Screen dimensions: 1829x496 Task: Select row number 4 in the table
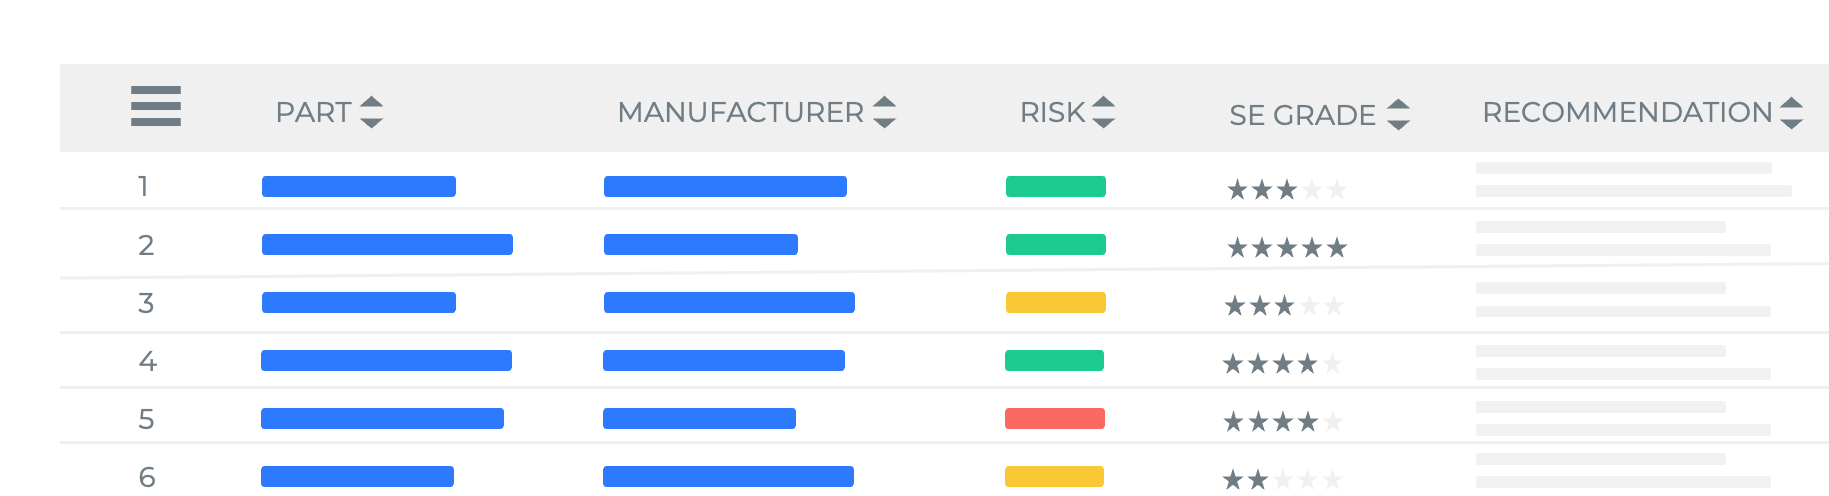[147, 361]
